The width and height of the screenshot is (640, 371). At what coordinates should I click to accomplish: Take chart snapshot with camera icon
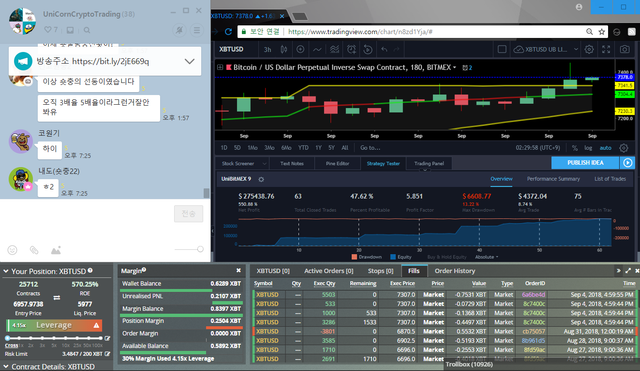point(624,49)
